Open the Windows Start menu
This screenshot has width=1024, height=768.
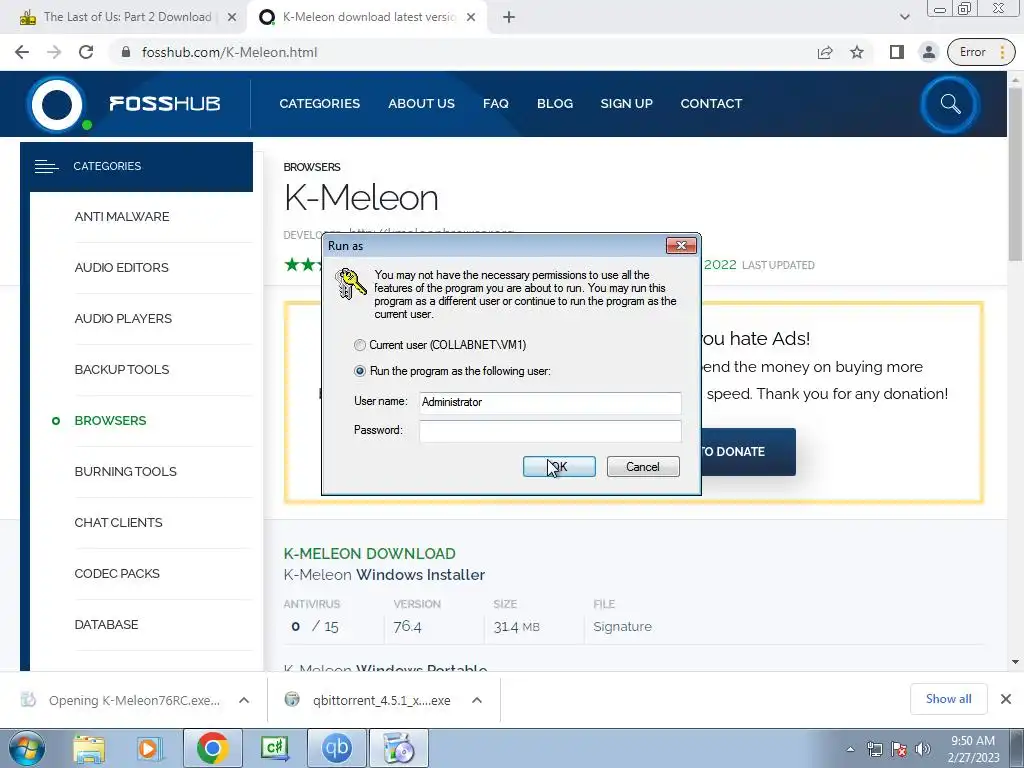tap(27, 748)
